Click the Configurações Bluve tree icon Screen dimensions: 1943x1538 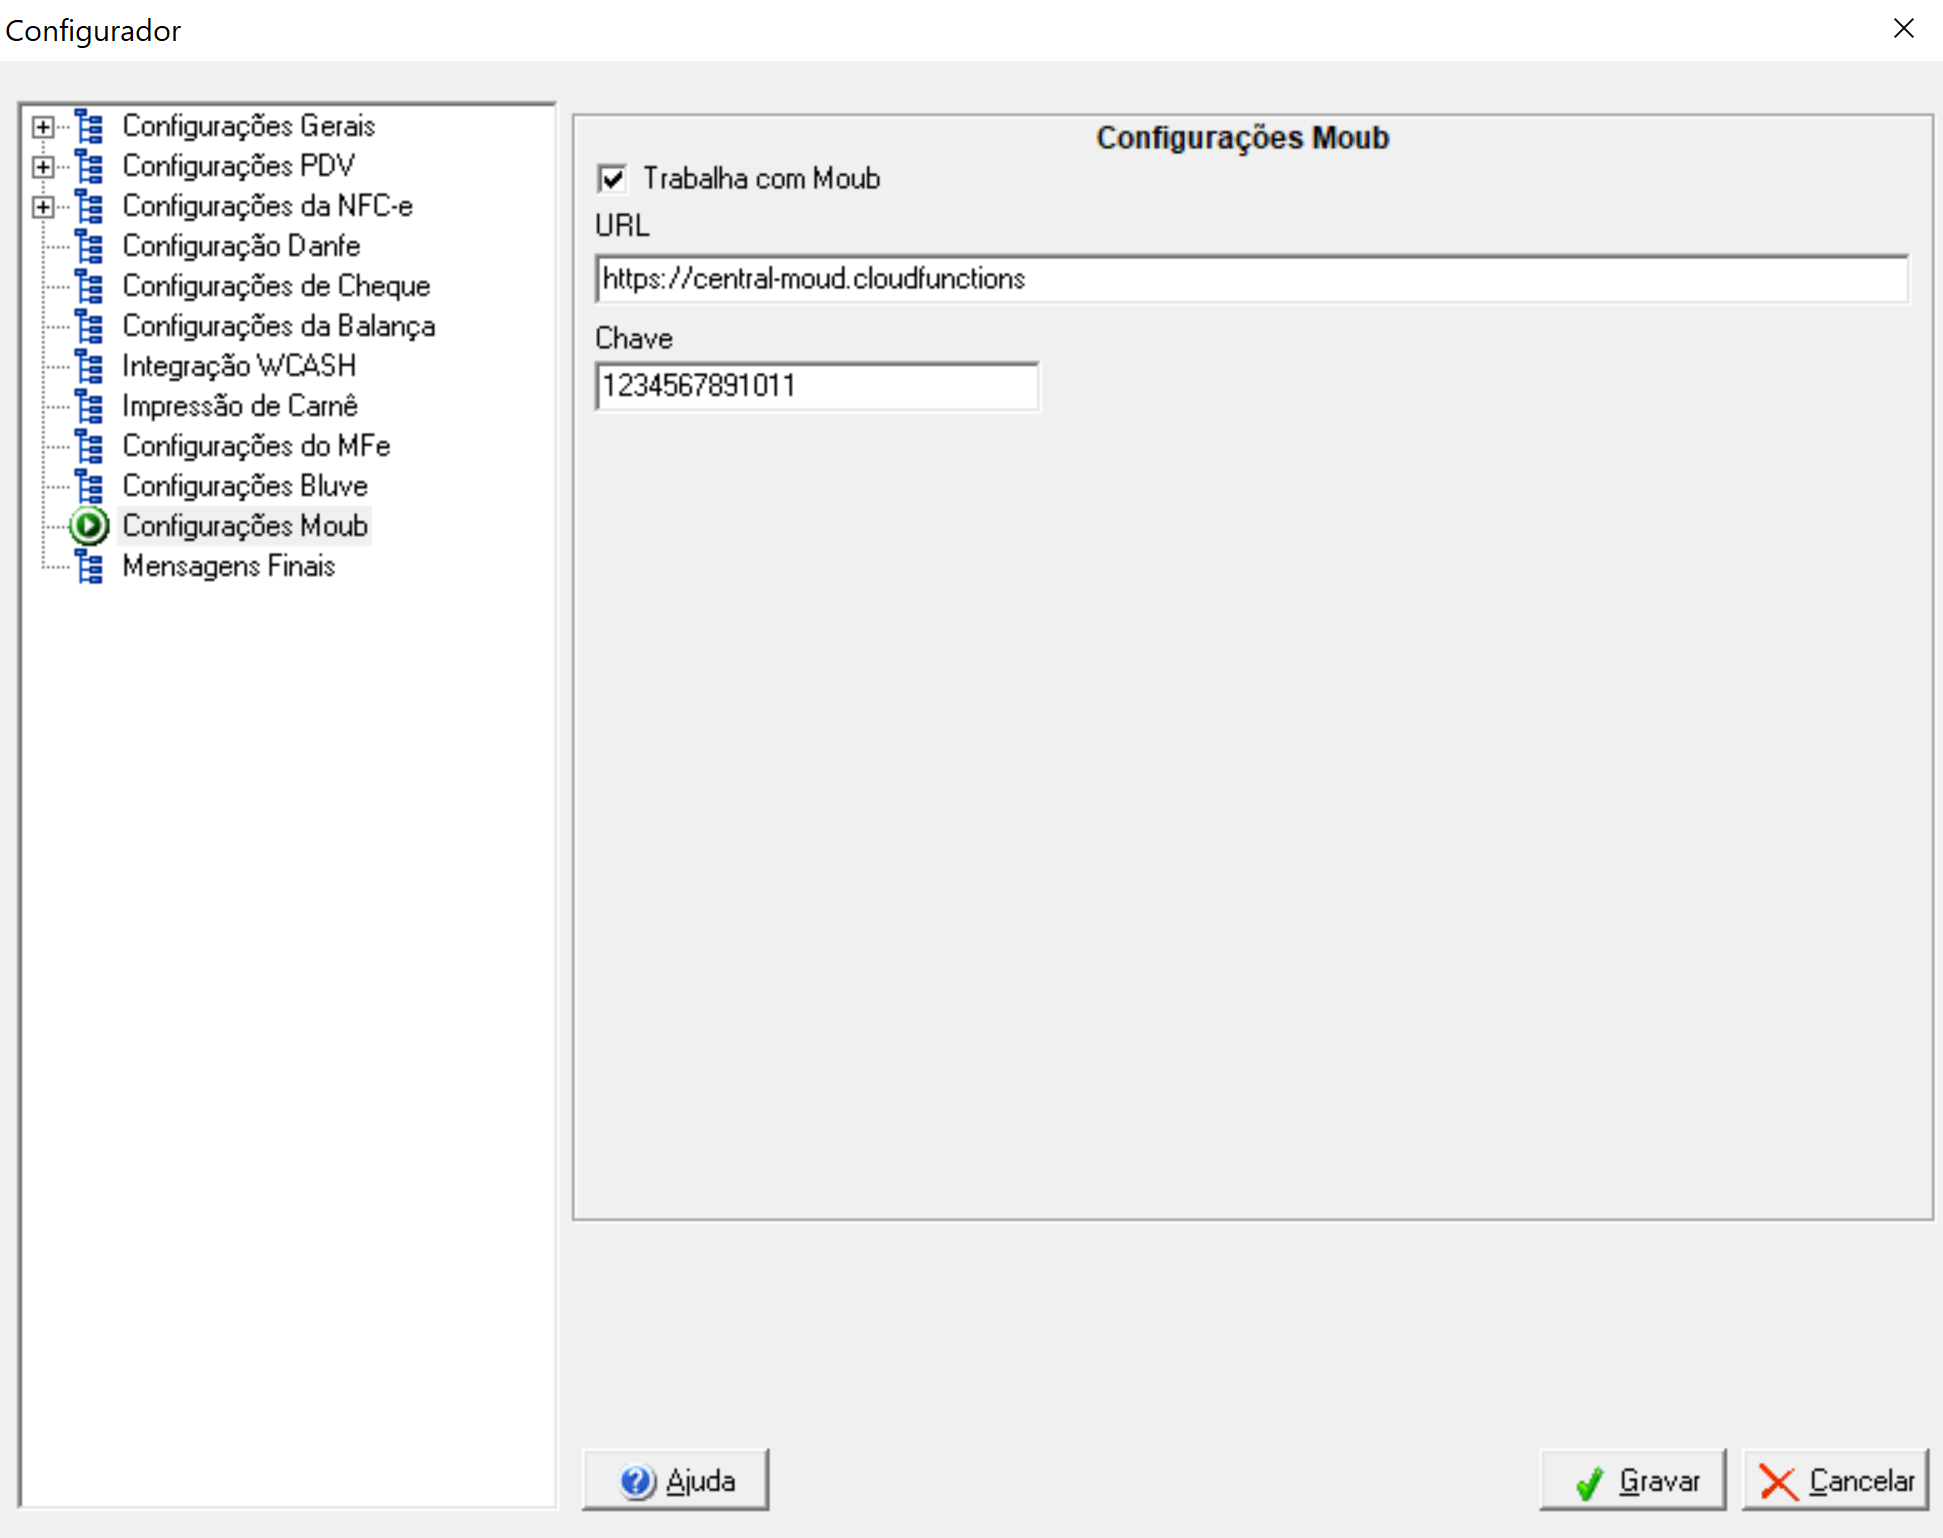coord(89,486)
